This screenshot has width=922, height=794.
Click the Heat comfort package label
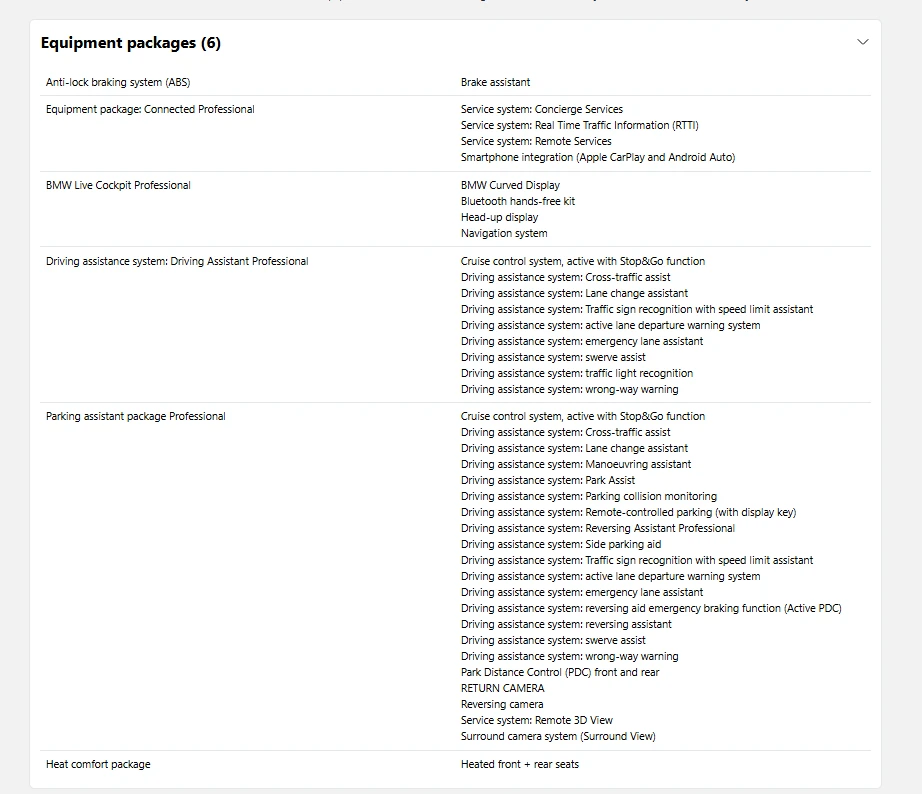[98, 765]
